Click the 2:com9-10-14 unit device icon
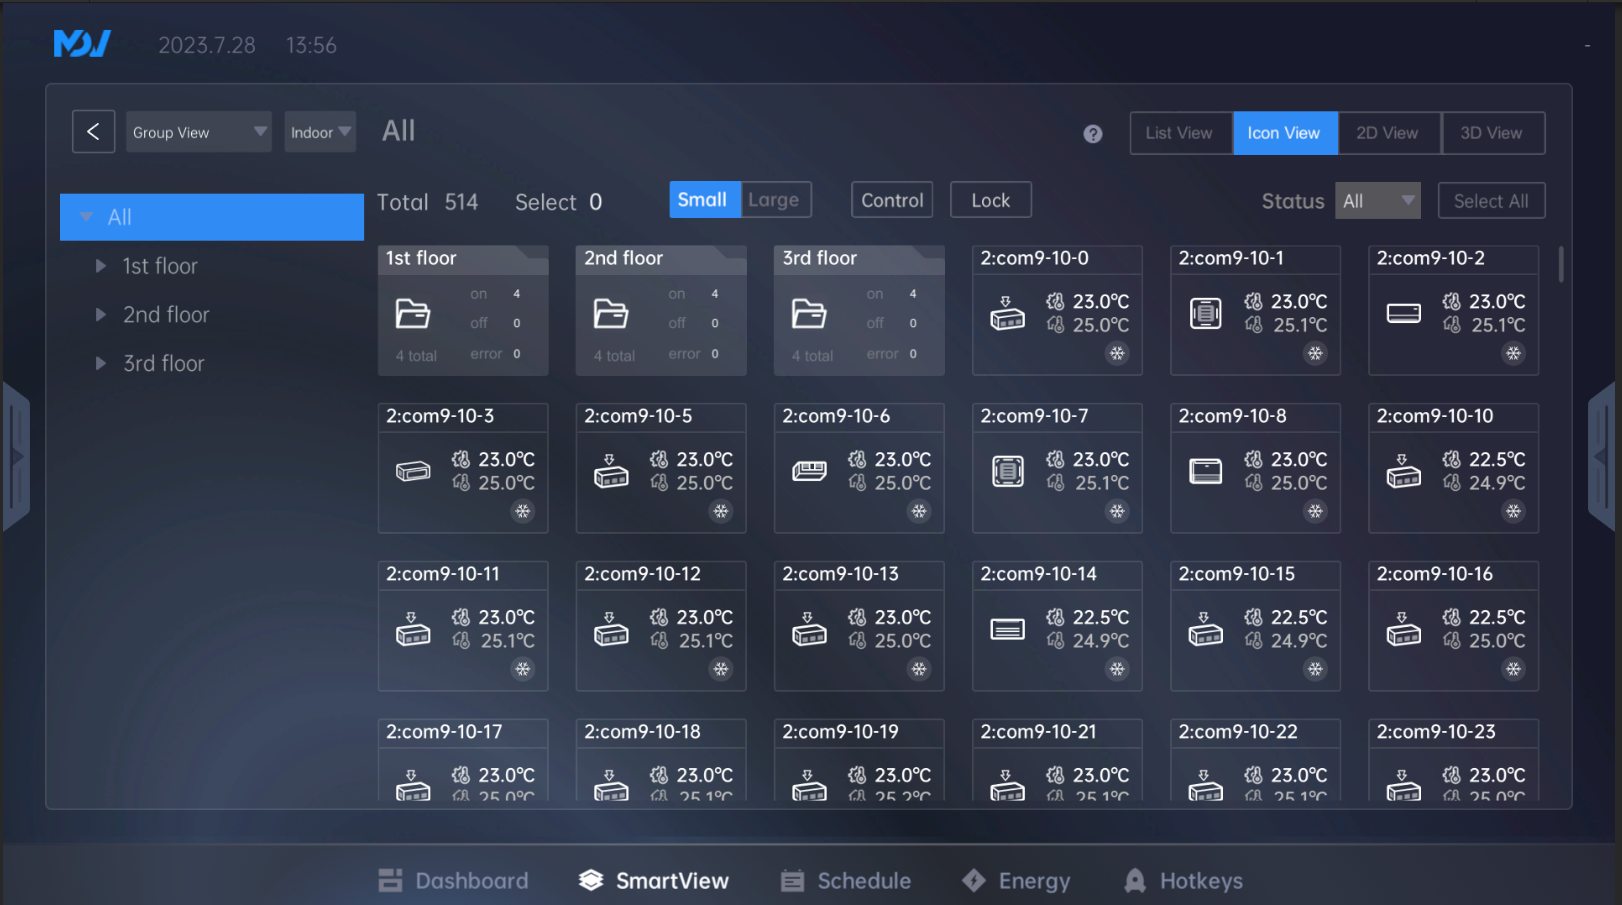 [1007, 629]
